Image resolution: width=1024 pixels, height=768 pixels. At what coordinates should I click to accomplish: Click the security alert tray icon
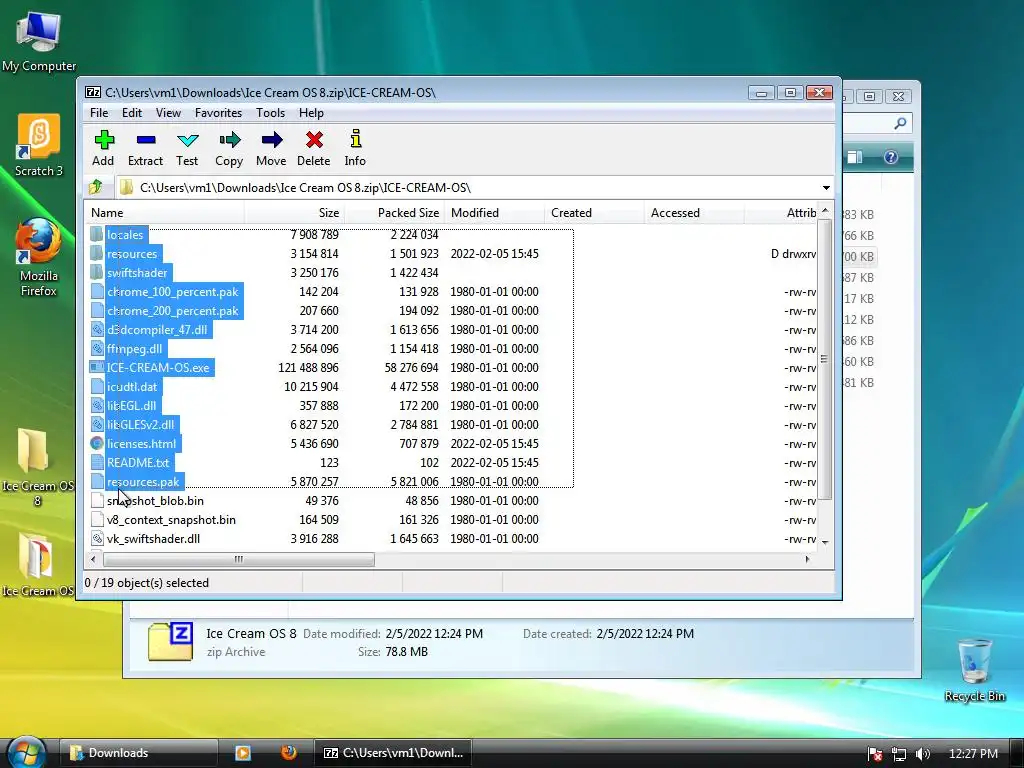coord(875,754)
